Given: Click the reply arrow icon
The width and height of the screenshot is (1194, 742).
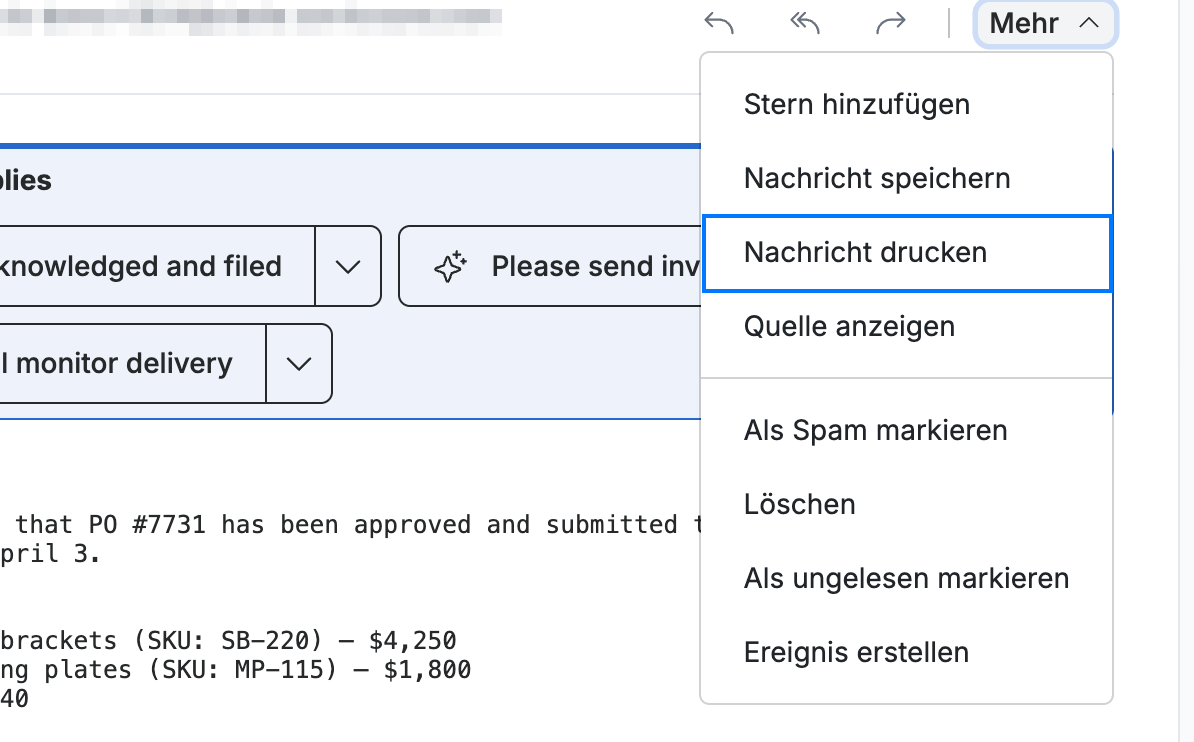Looking at the screenshot, I should pos(719,24).
